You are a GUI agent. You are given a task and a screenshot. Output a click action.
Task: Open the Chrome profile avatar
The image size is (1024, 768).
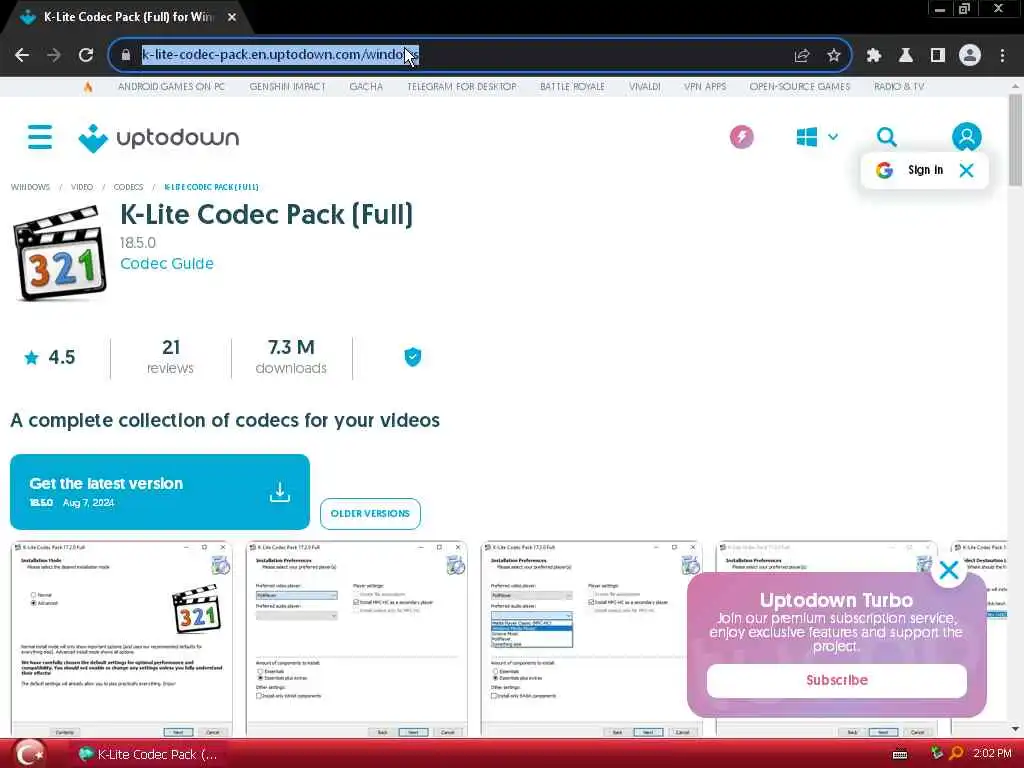pos(970,55)
